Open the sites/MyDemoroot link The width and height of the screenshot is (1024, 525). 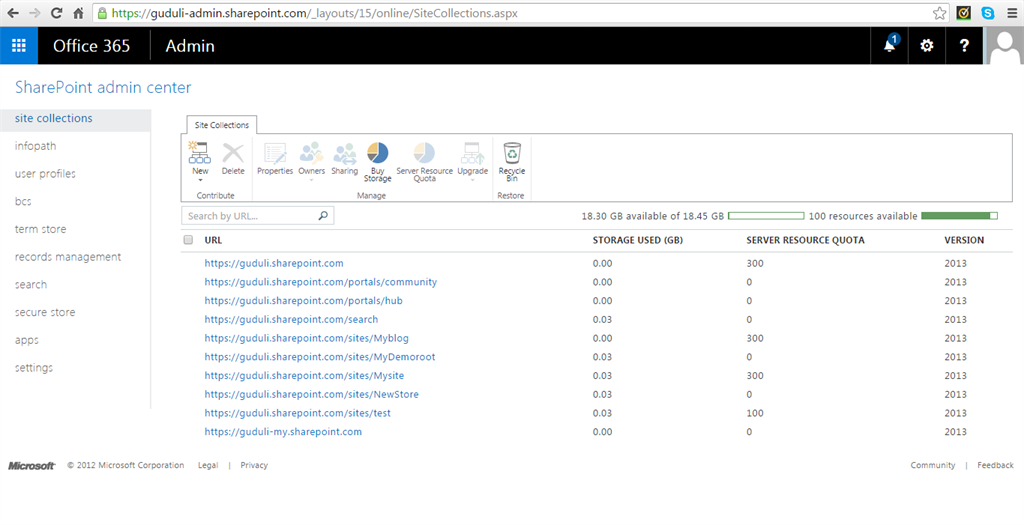click(x=320, y=357)
